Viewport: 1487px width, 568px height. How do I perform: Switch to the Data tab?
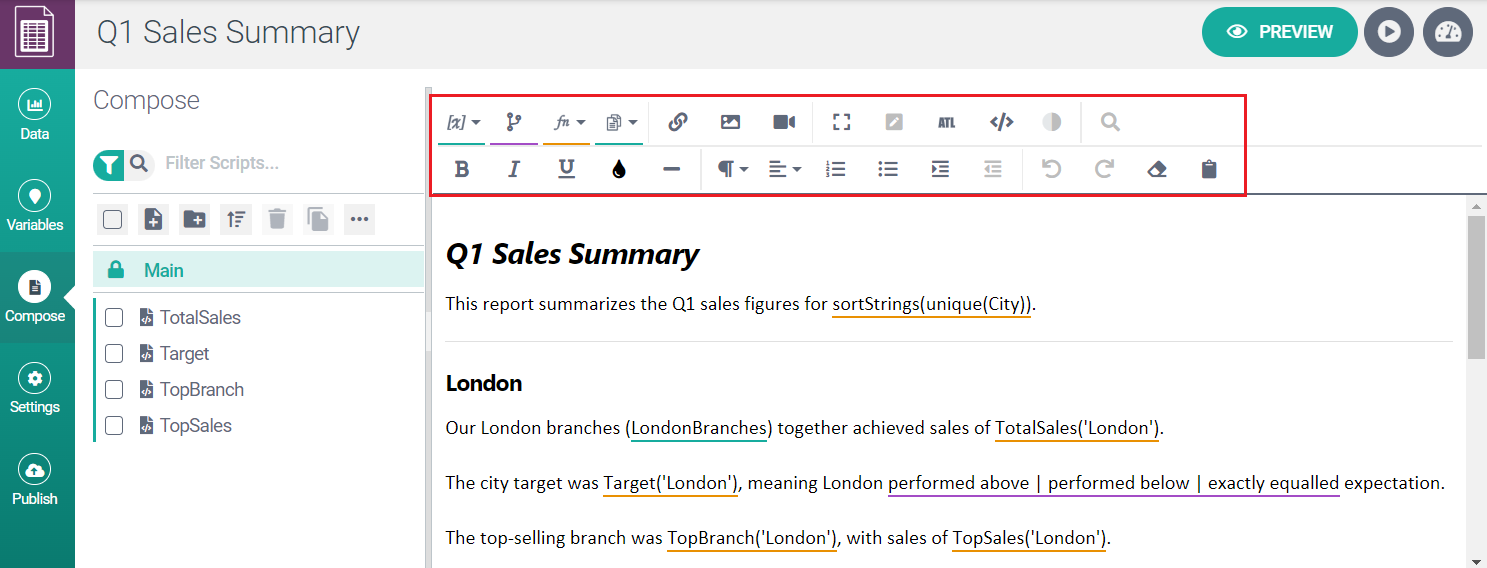(35, 115)
